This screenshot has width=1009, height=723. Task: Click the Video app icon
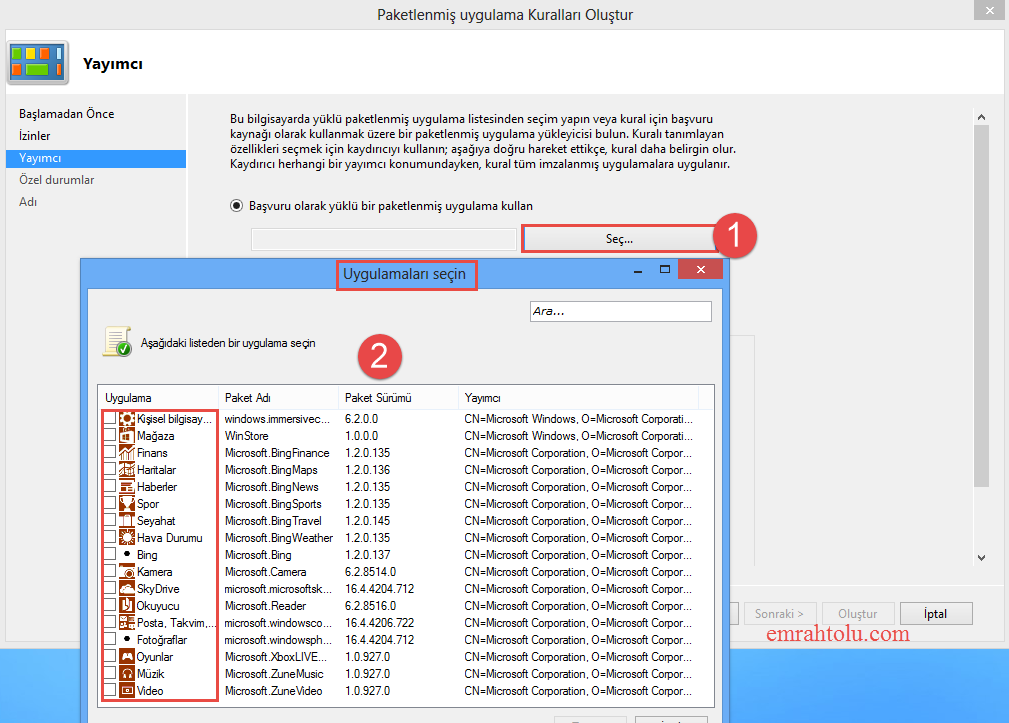tap(127, 691)
